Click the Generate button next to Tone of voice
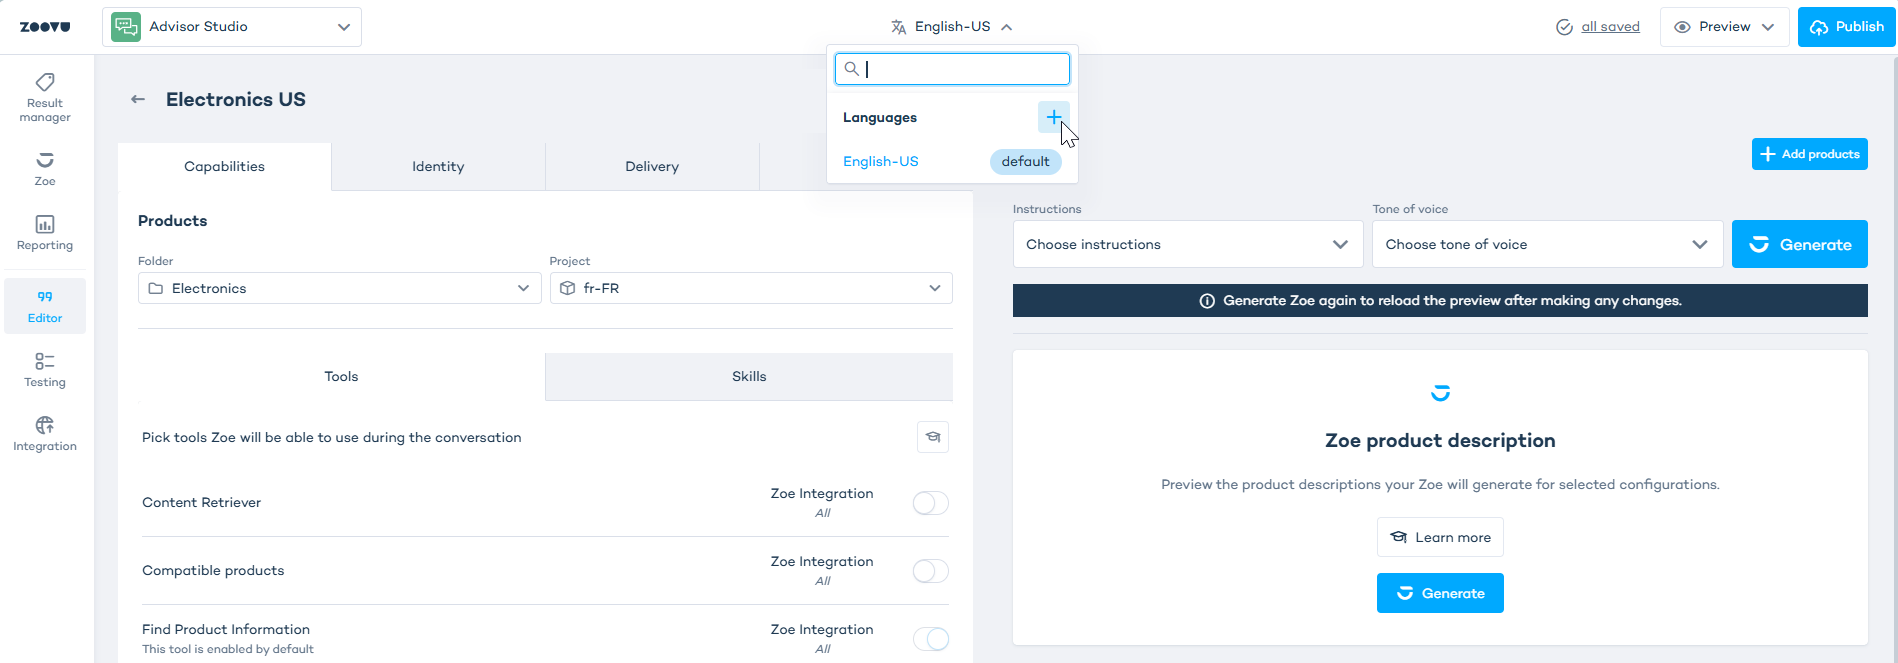This screenshot has width=1898, height=663. point(1800,244)
